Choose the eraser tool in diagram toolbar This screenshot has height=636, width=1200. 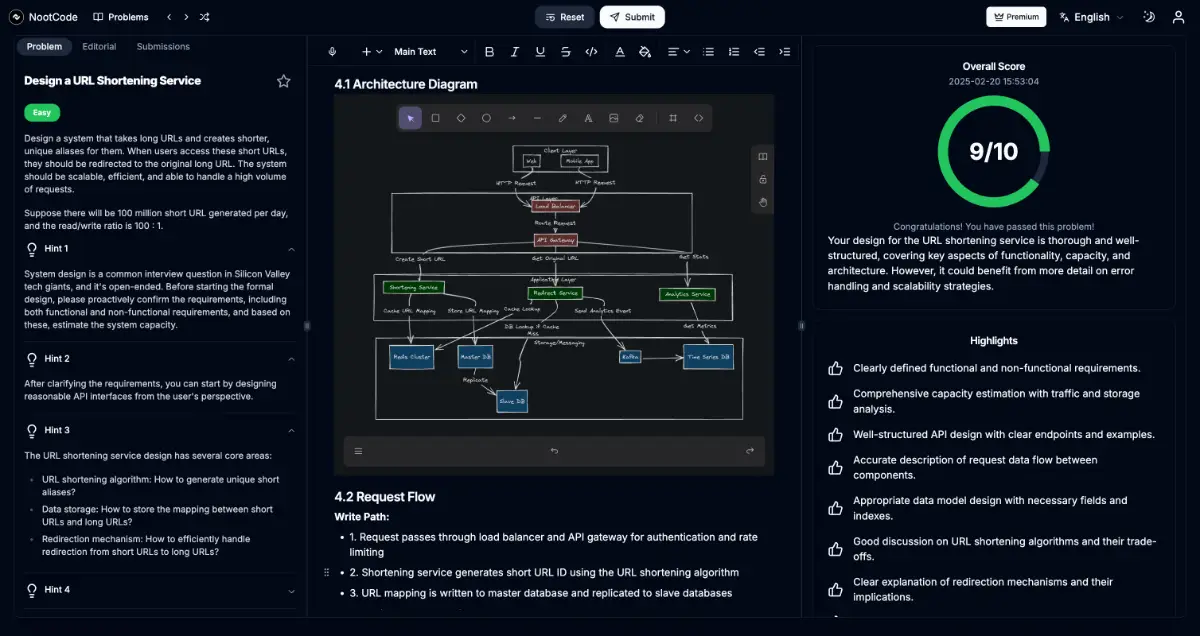pos(640,118)
